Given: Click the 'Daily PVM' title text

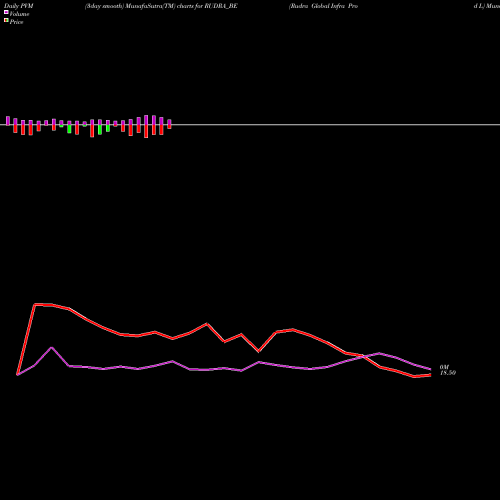Looking at the screenshot, I should click(x=19, y=6).
